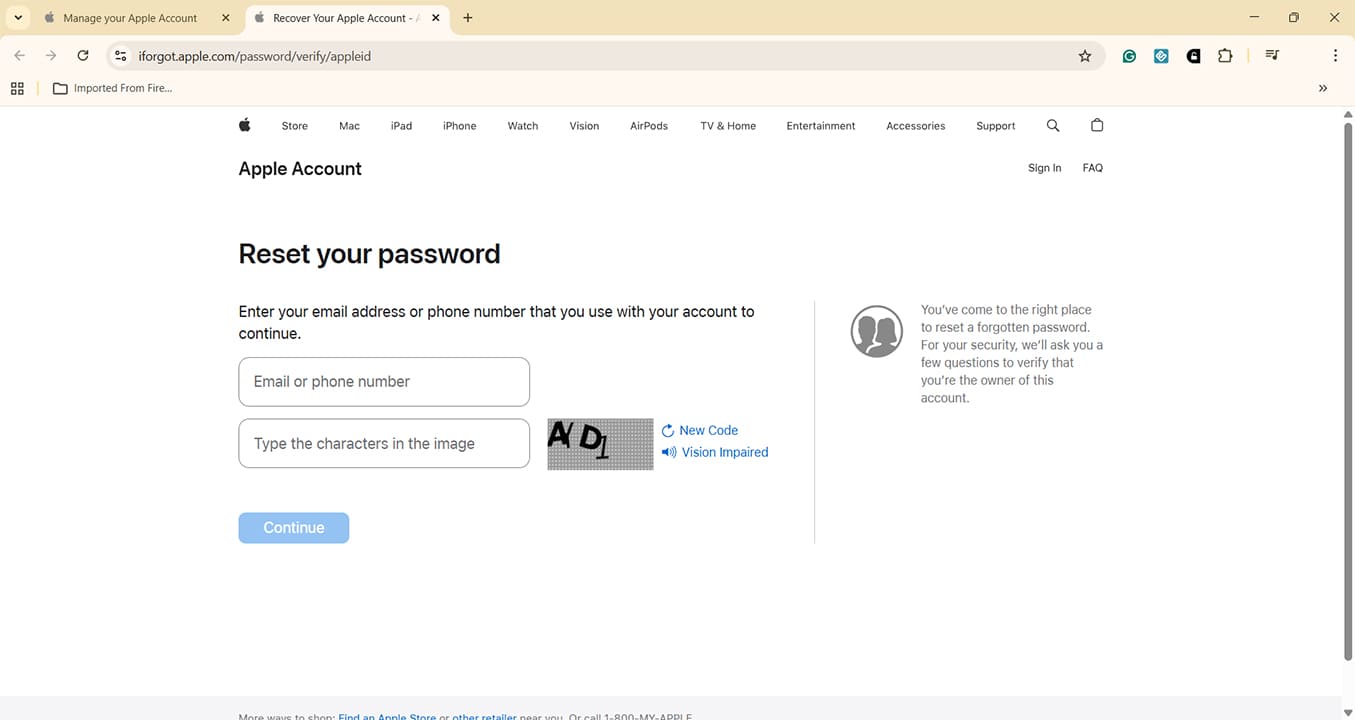Click the Apple Account heading link

click(300, 169)
